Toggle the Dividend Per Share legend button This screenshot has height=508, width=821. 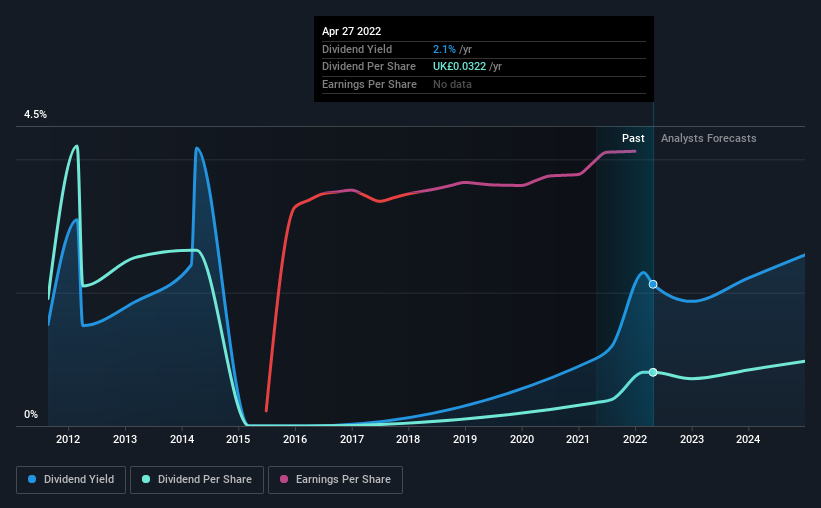197,479
